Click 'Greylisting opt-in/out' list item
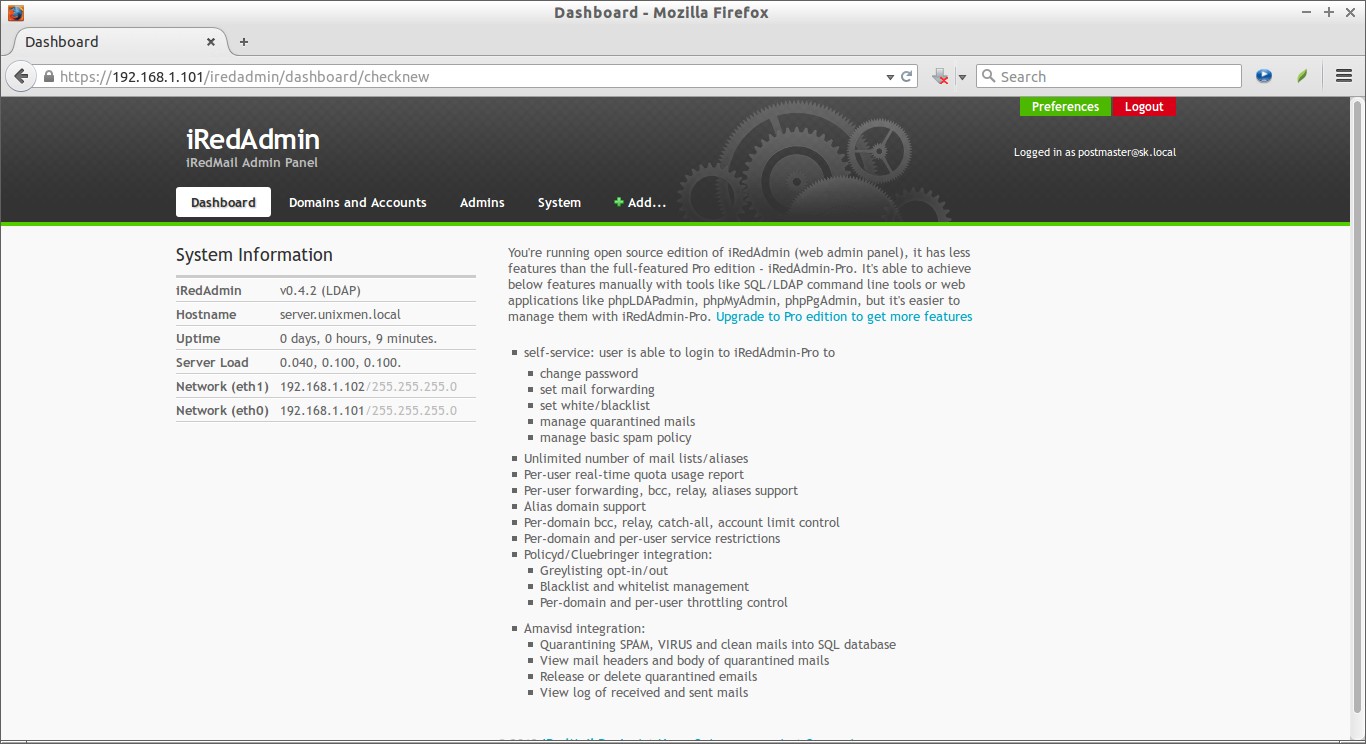The image size is (1366, 744). [x=604, y=570]
